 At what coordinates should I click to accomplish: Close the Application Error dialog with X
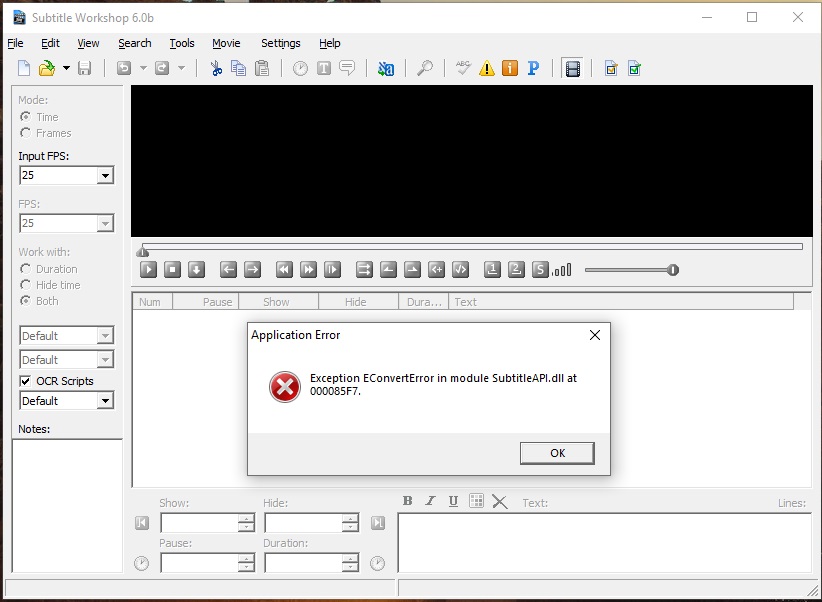point(594,335)
